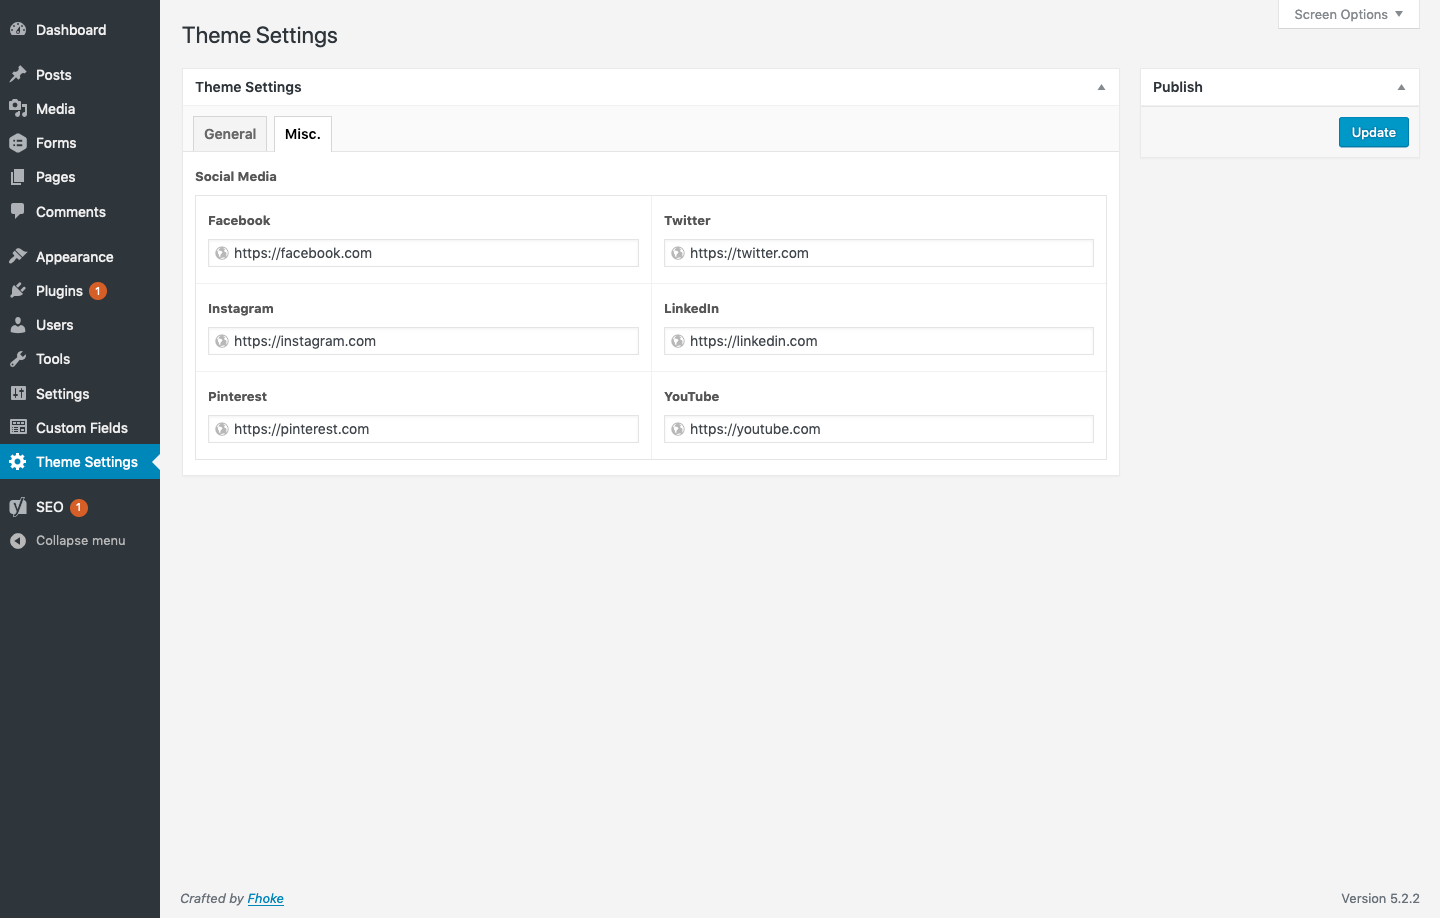Click the Theme Settings gear icon
The height and width of the screenshot is (918, 1440).
18,462
